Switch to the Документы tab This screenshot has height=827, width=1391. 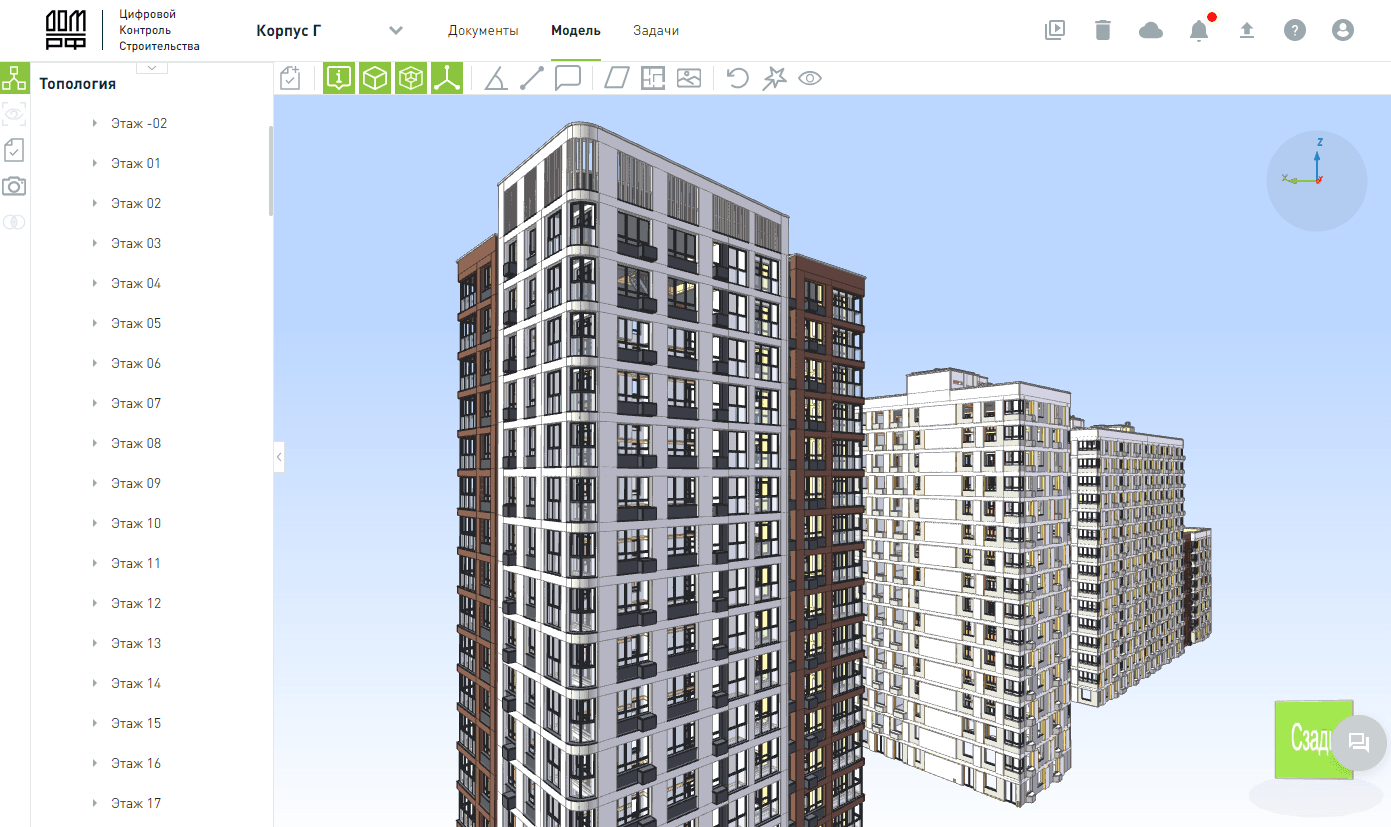tap(483, 30)
